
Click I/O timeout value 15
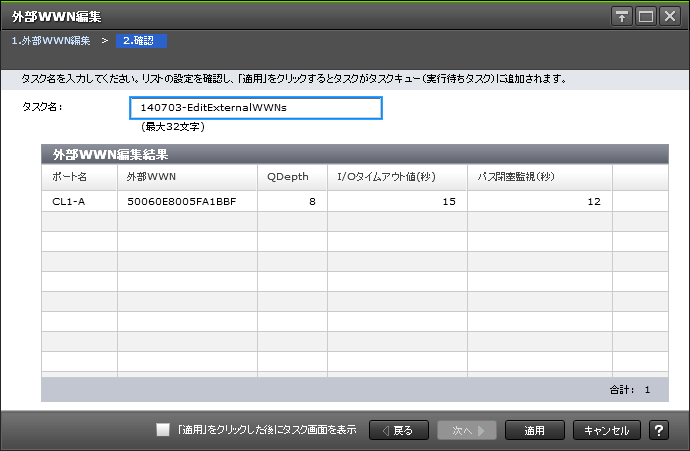(x=397, y=202)
